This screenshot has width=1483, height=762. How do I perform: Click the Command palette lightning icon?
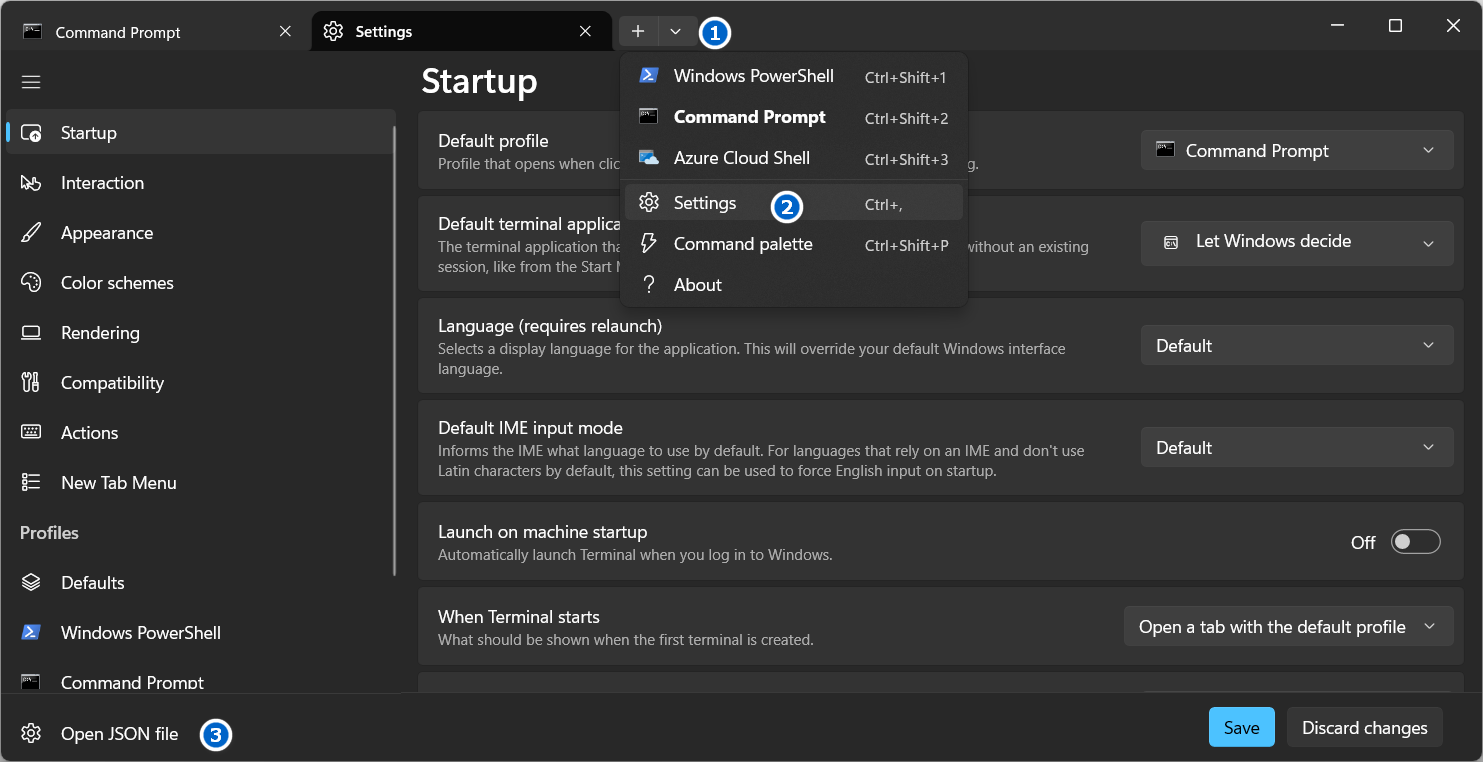[x=649, y=244]
